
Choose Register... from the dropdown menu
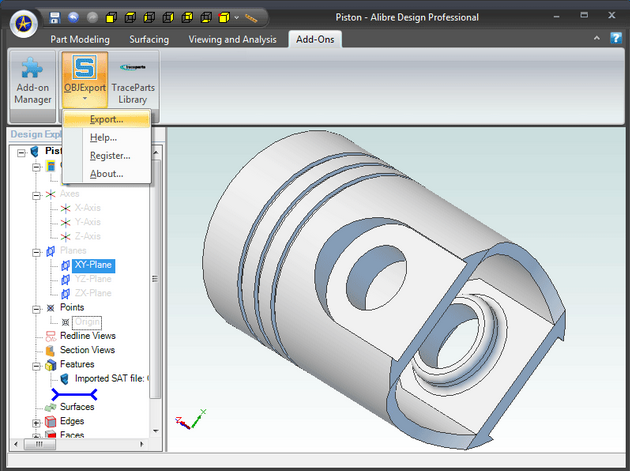[x=110, y=156]
